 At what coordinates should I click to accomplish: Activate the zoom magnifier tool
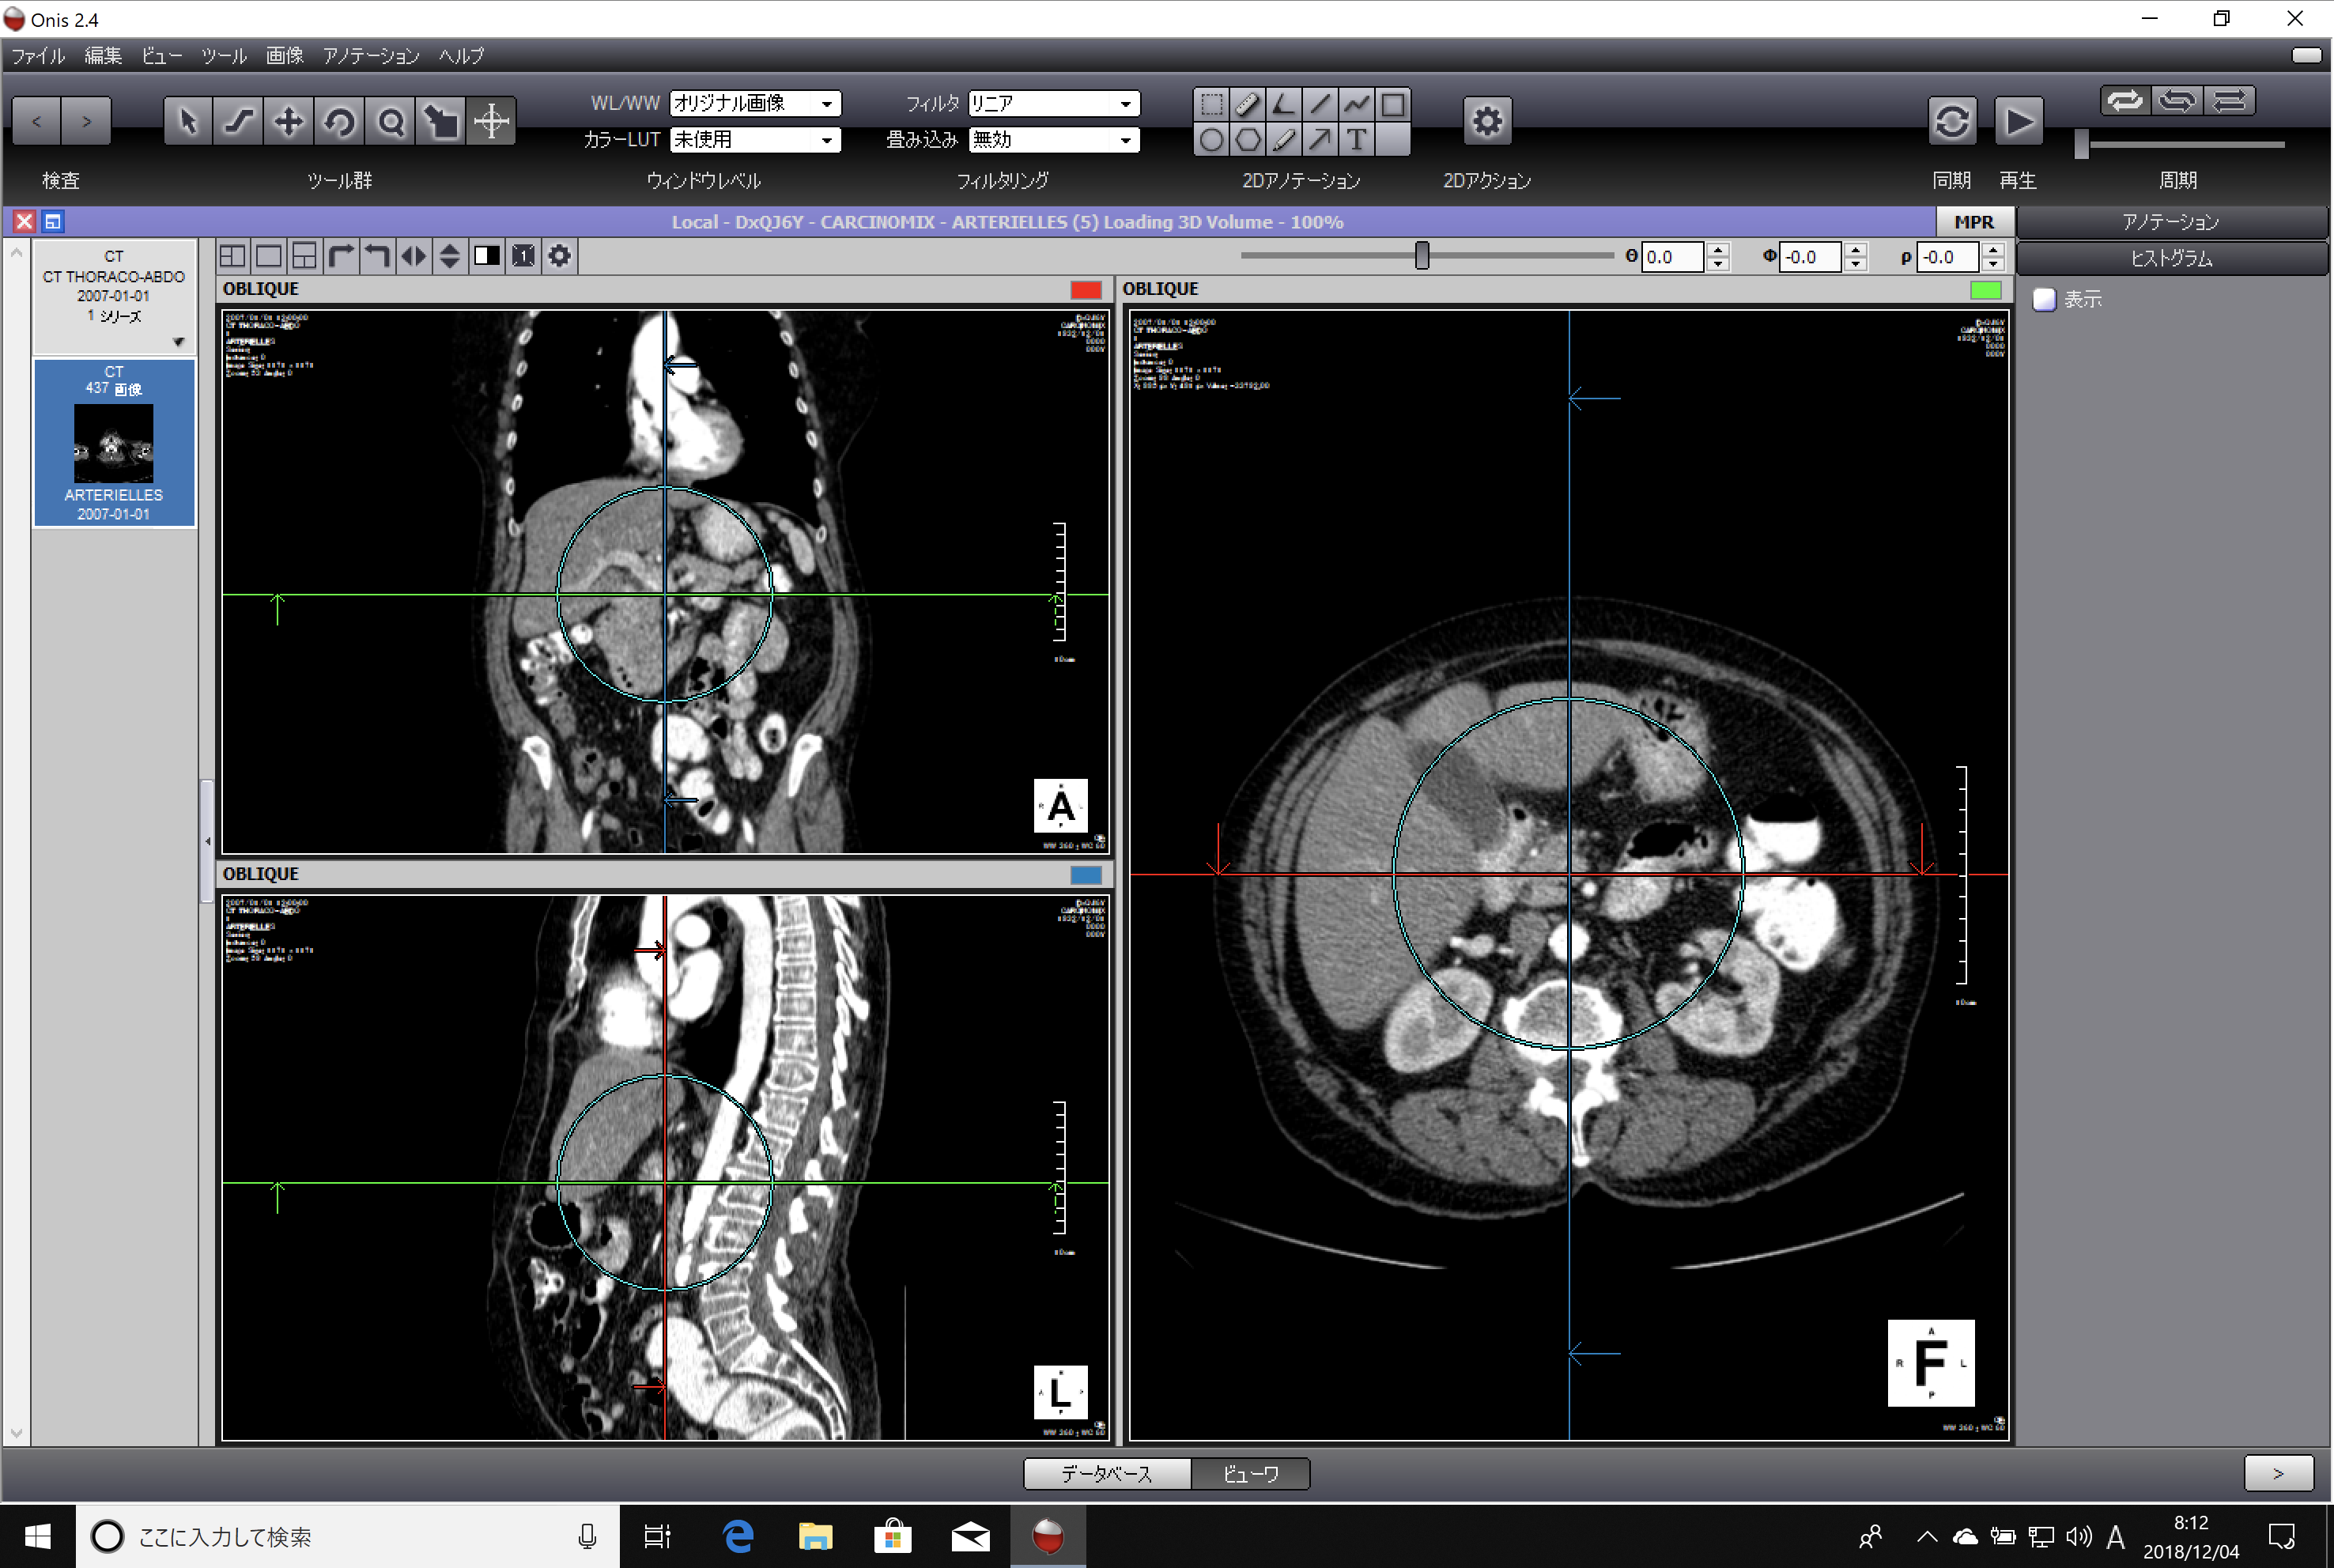tap(390, 122)
